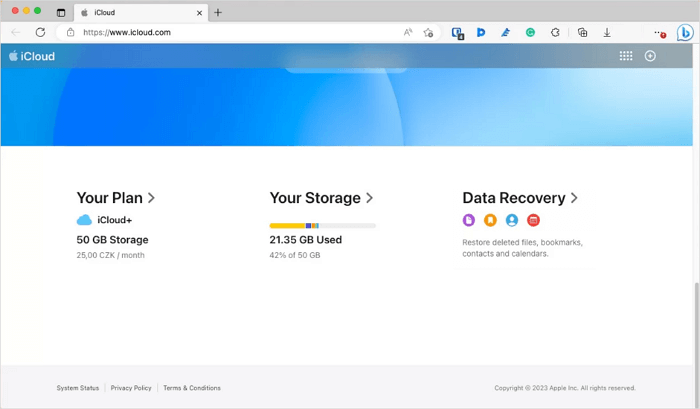Click the blue contacts recovery icon

coord(512,220)
